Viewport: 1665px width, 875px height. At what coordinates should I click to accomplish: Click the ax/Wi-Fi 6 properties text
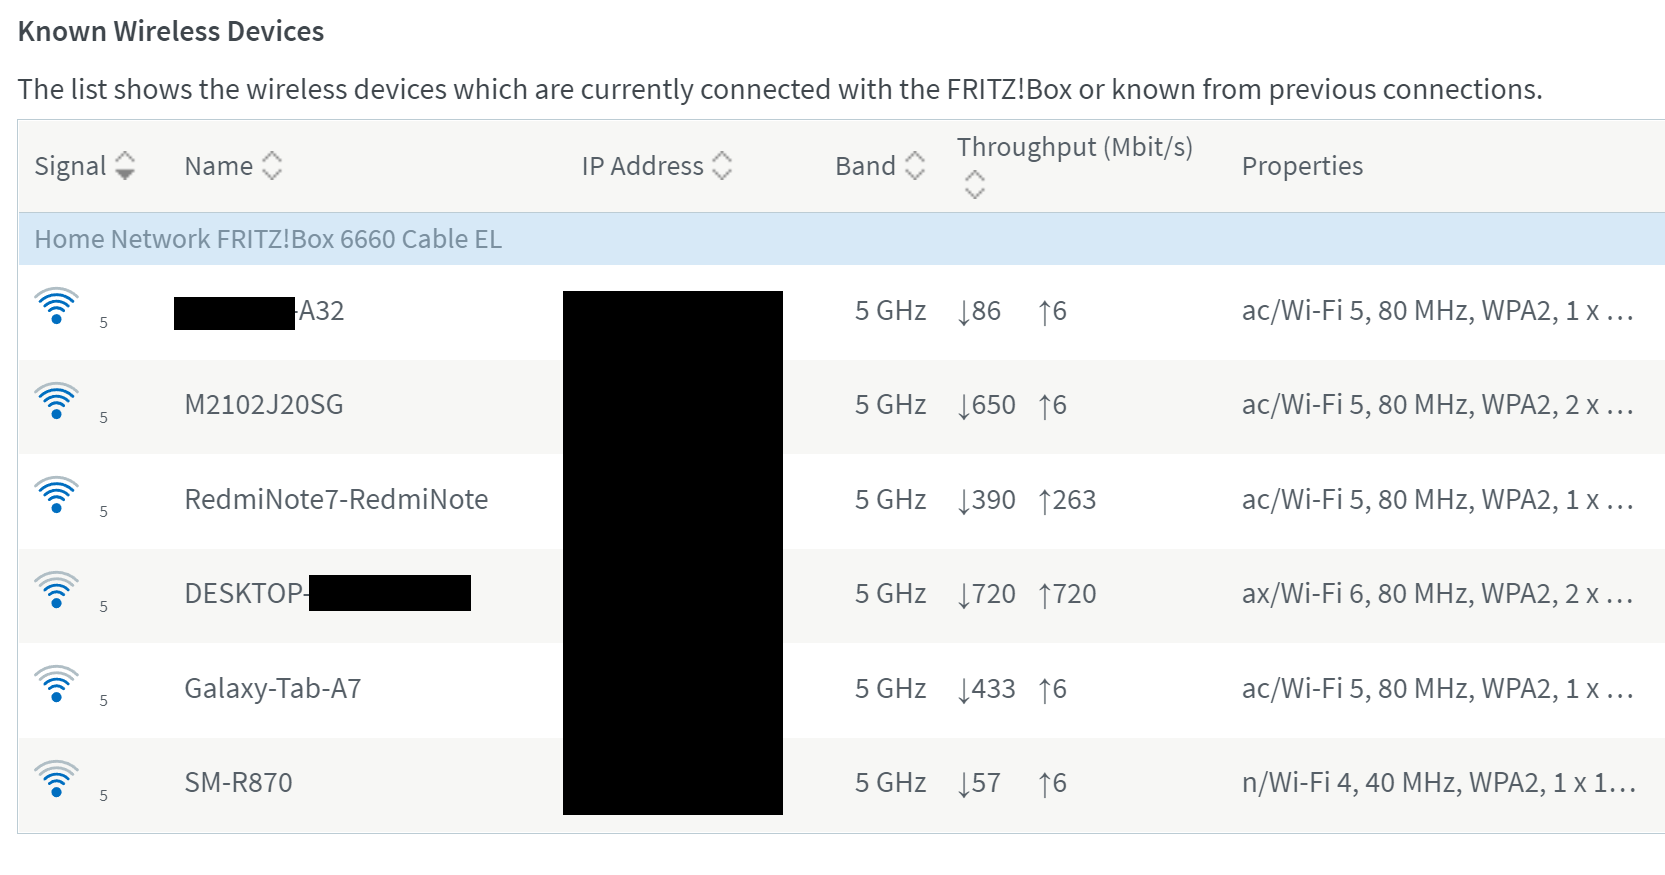[1436, 594]
